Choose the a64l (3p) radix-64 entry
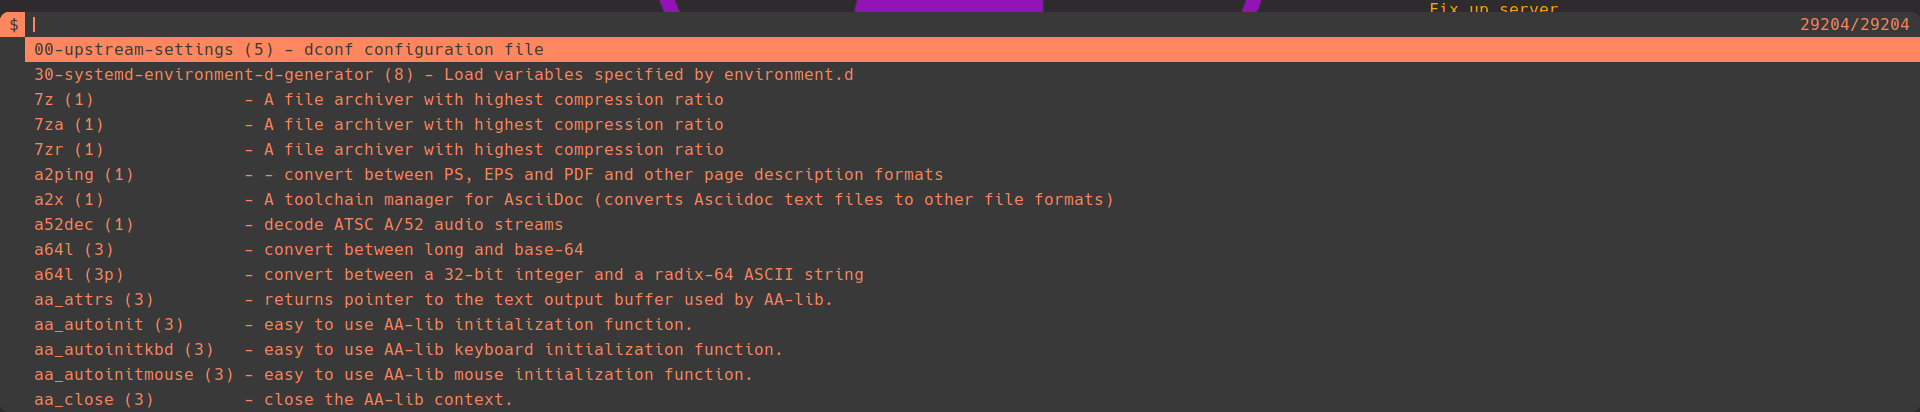Image resolution: width=1920 pixels, height=412 pixels. [448, 275]
